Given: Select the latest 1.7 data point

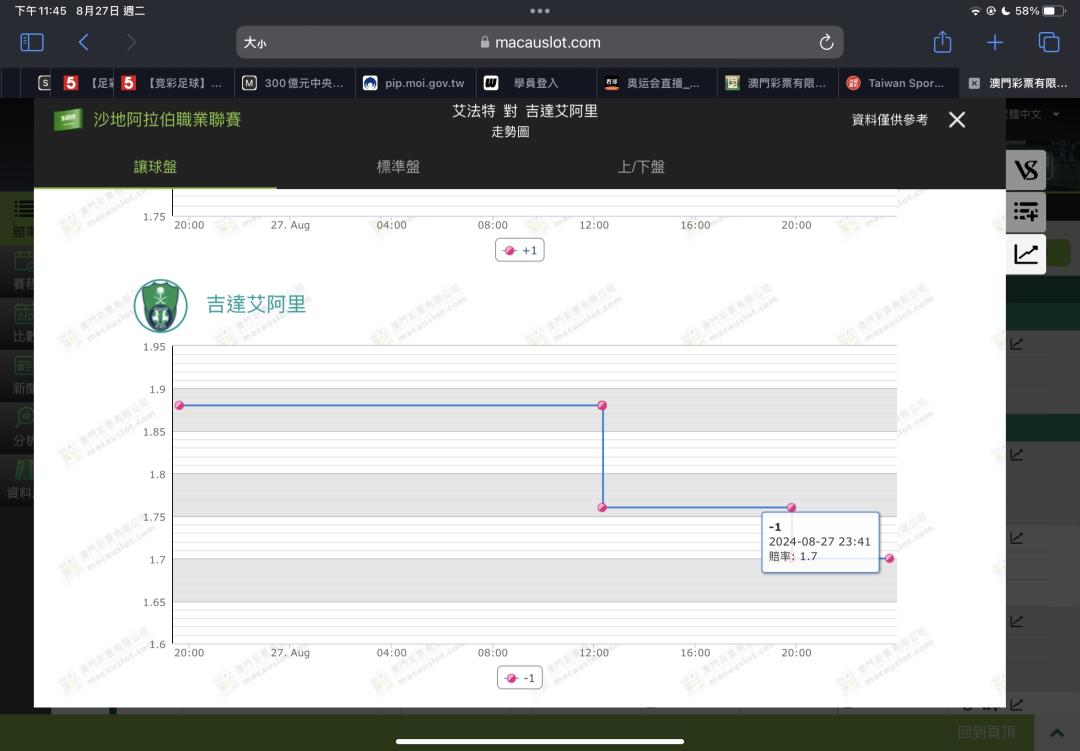Looking at the screenshot, I should pos(889,558).
